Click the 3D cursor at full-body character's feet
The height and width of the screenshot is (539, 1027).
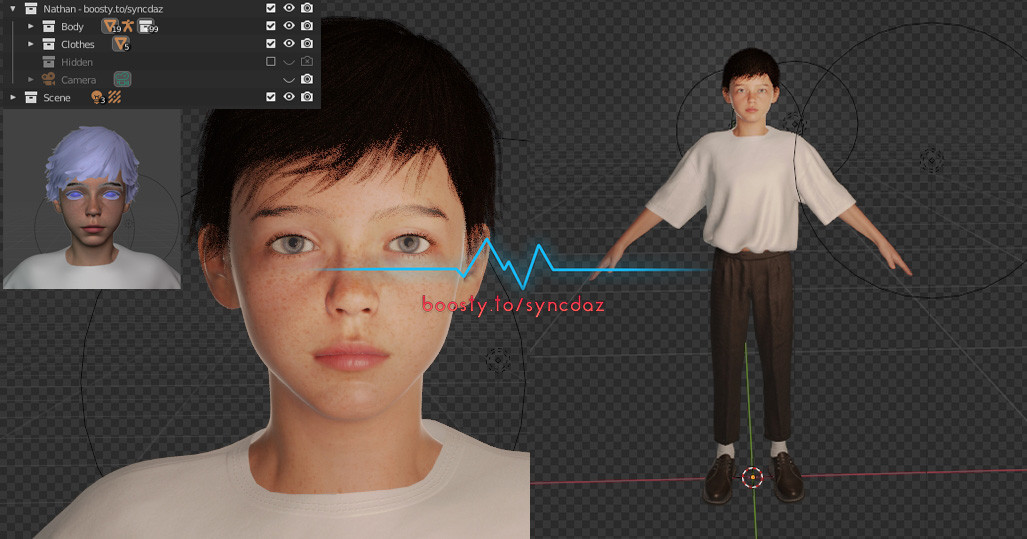(x=753, y=477)
